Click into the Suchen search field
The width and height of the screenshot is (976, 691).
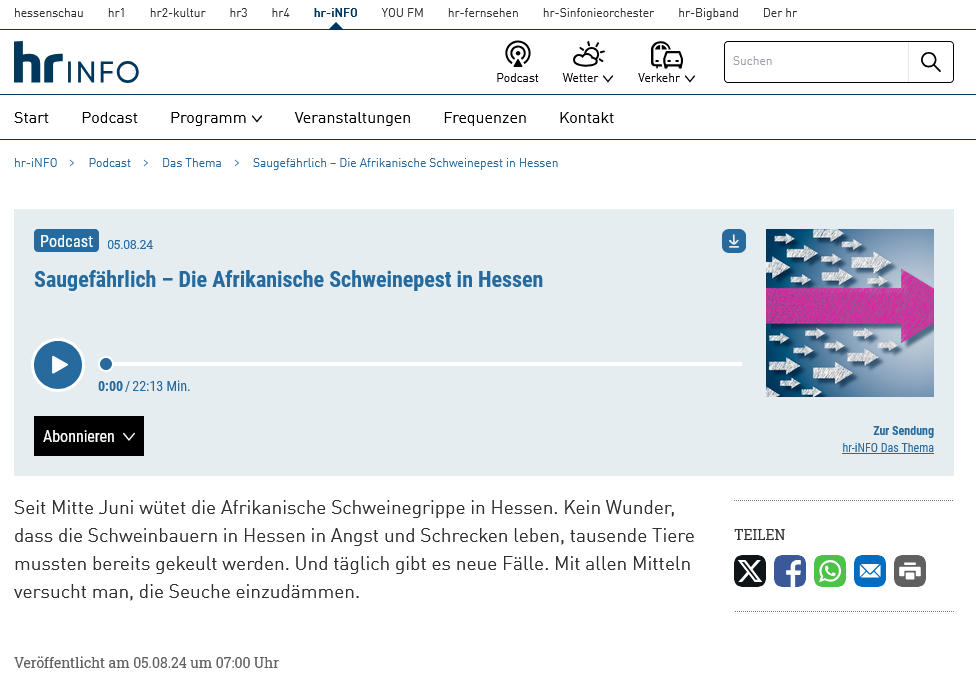pos(816,62)
